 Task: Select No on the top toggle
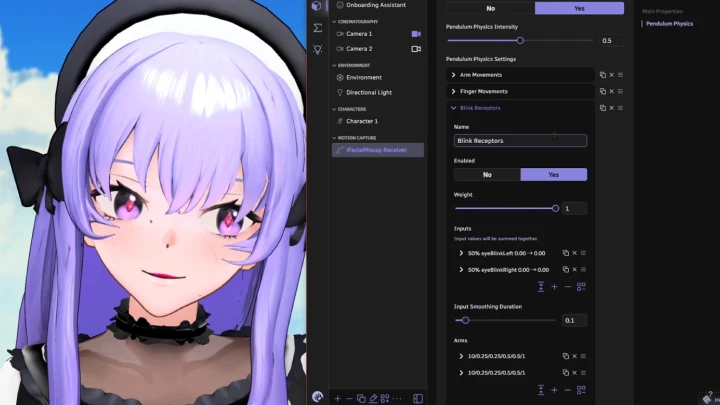pyautogui.click(x=490, y=8)
